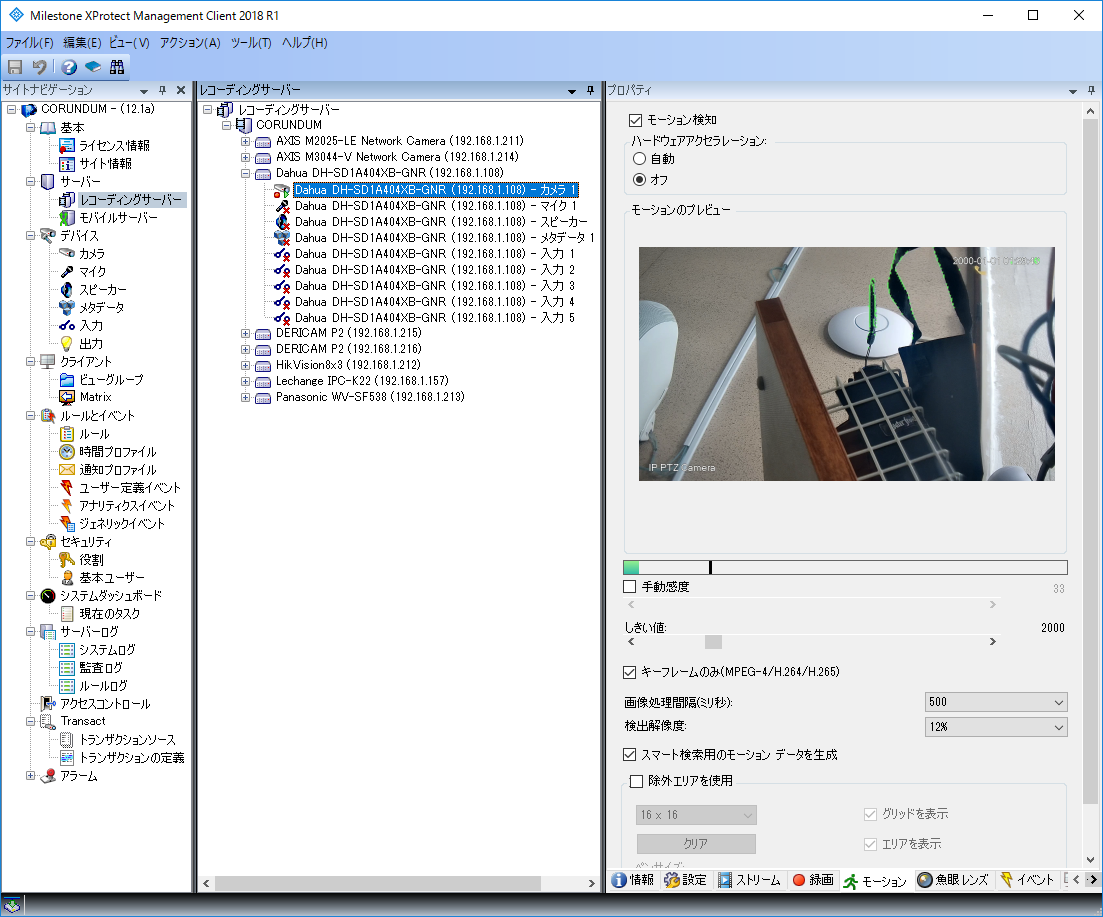
Task: Switch to 魚眼レンズ tab
Action: point(953,880)
